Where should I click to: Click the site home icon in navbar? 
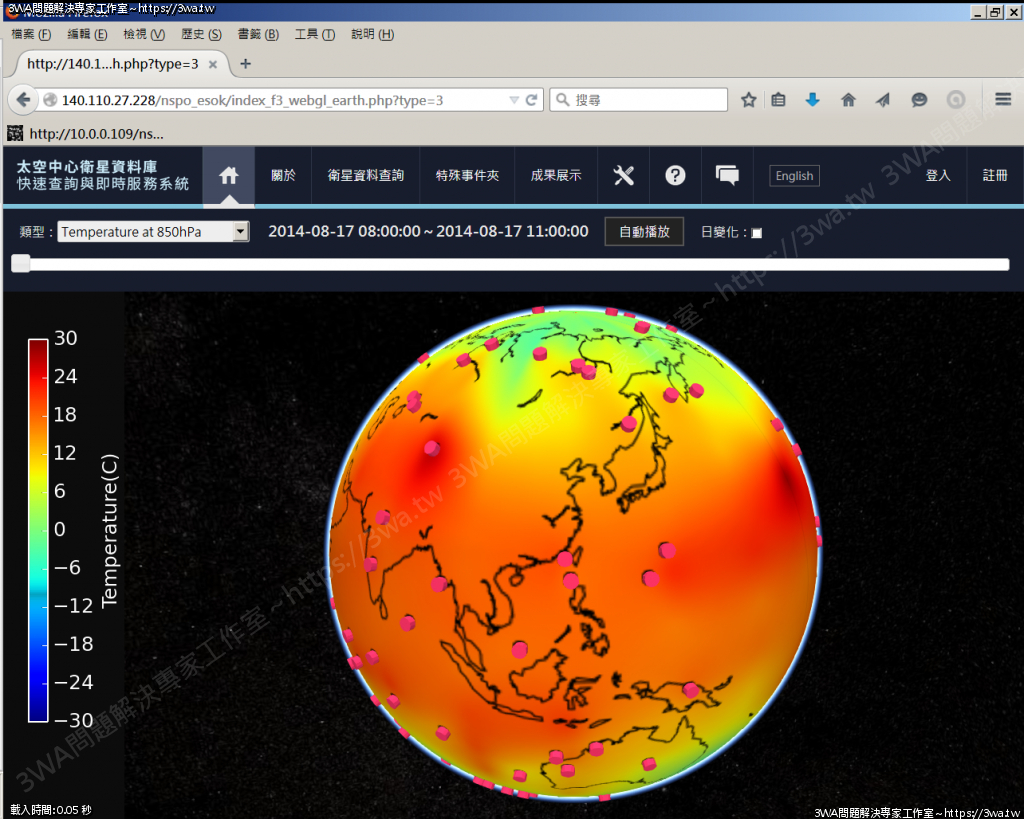[x=229, y=175]
